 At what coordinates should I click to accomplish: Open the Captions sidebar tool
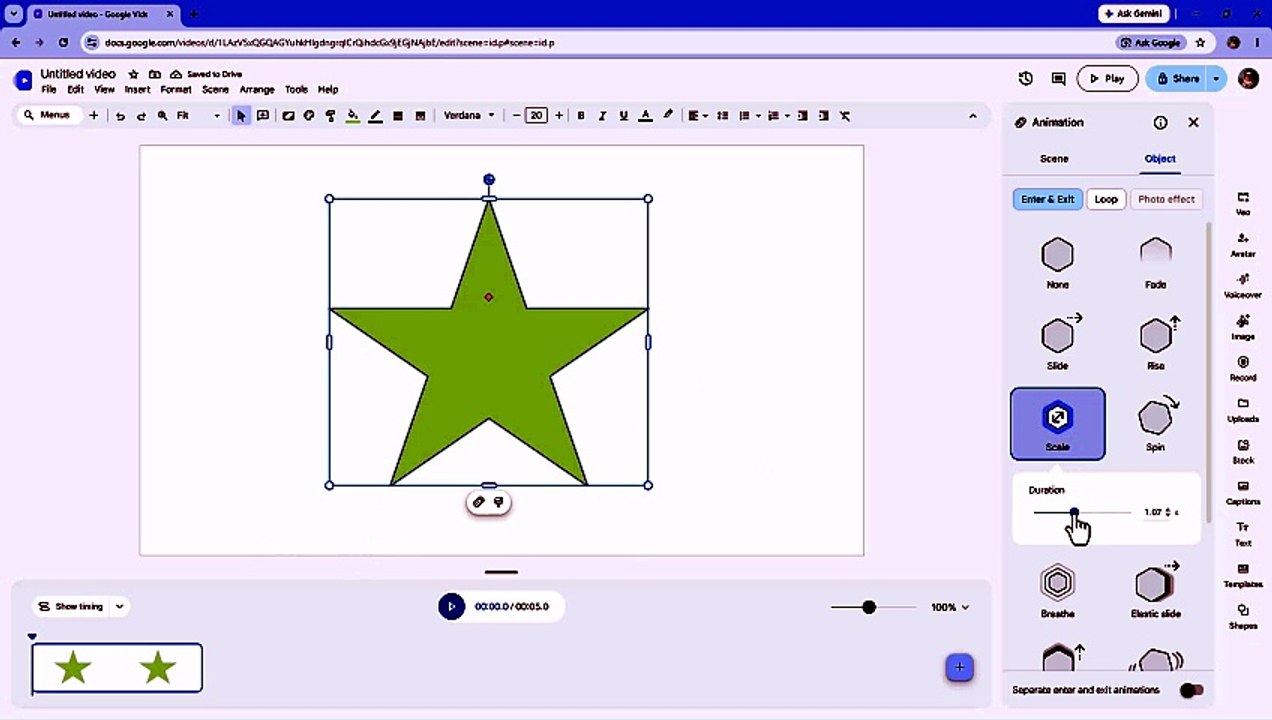pyautogui.click(x=1243, y=493)
